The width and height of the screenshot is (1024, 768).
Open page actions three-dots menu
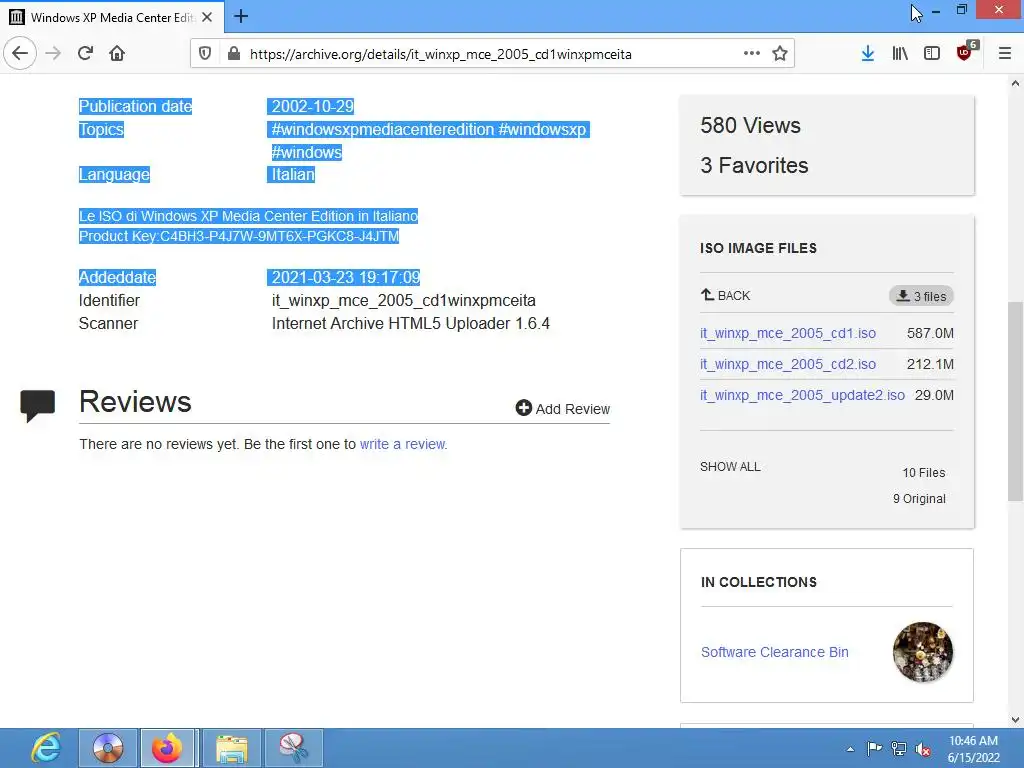pos(752,54)
